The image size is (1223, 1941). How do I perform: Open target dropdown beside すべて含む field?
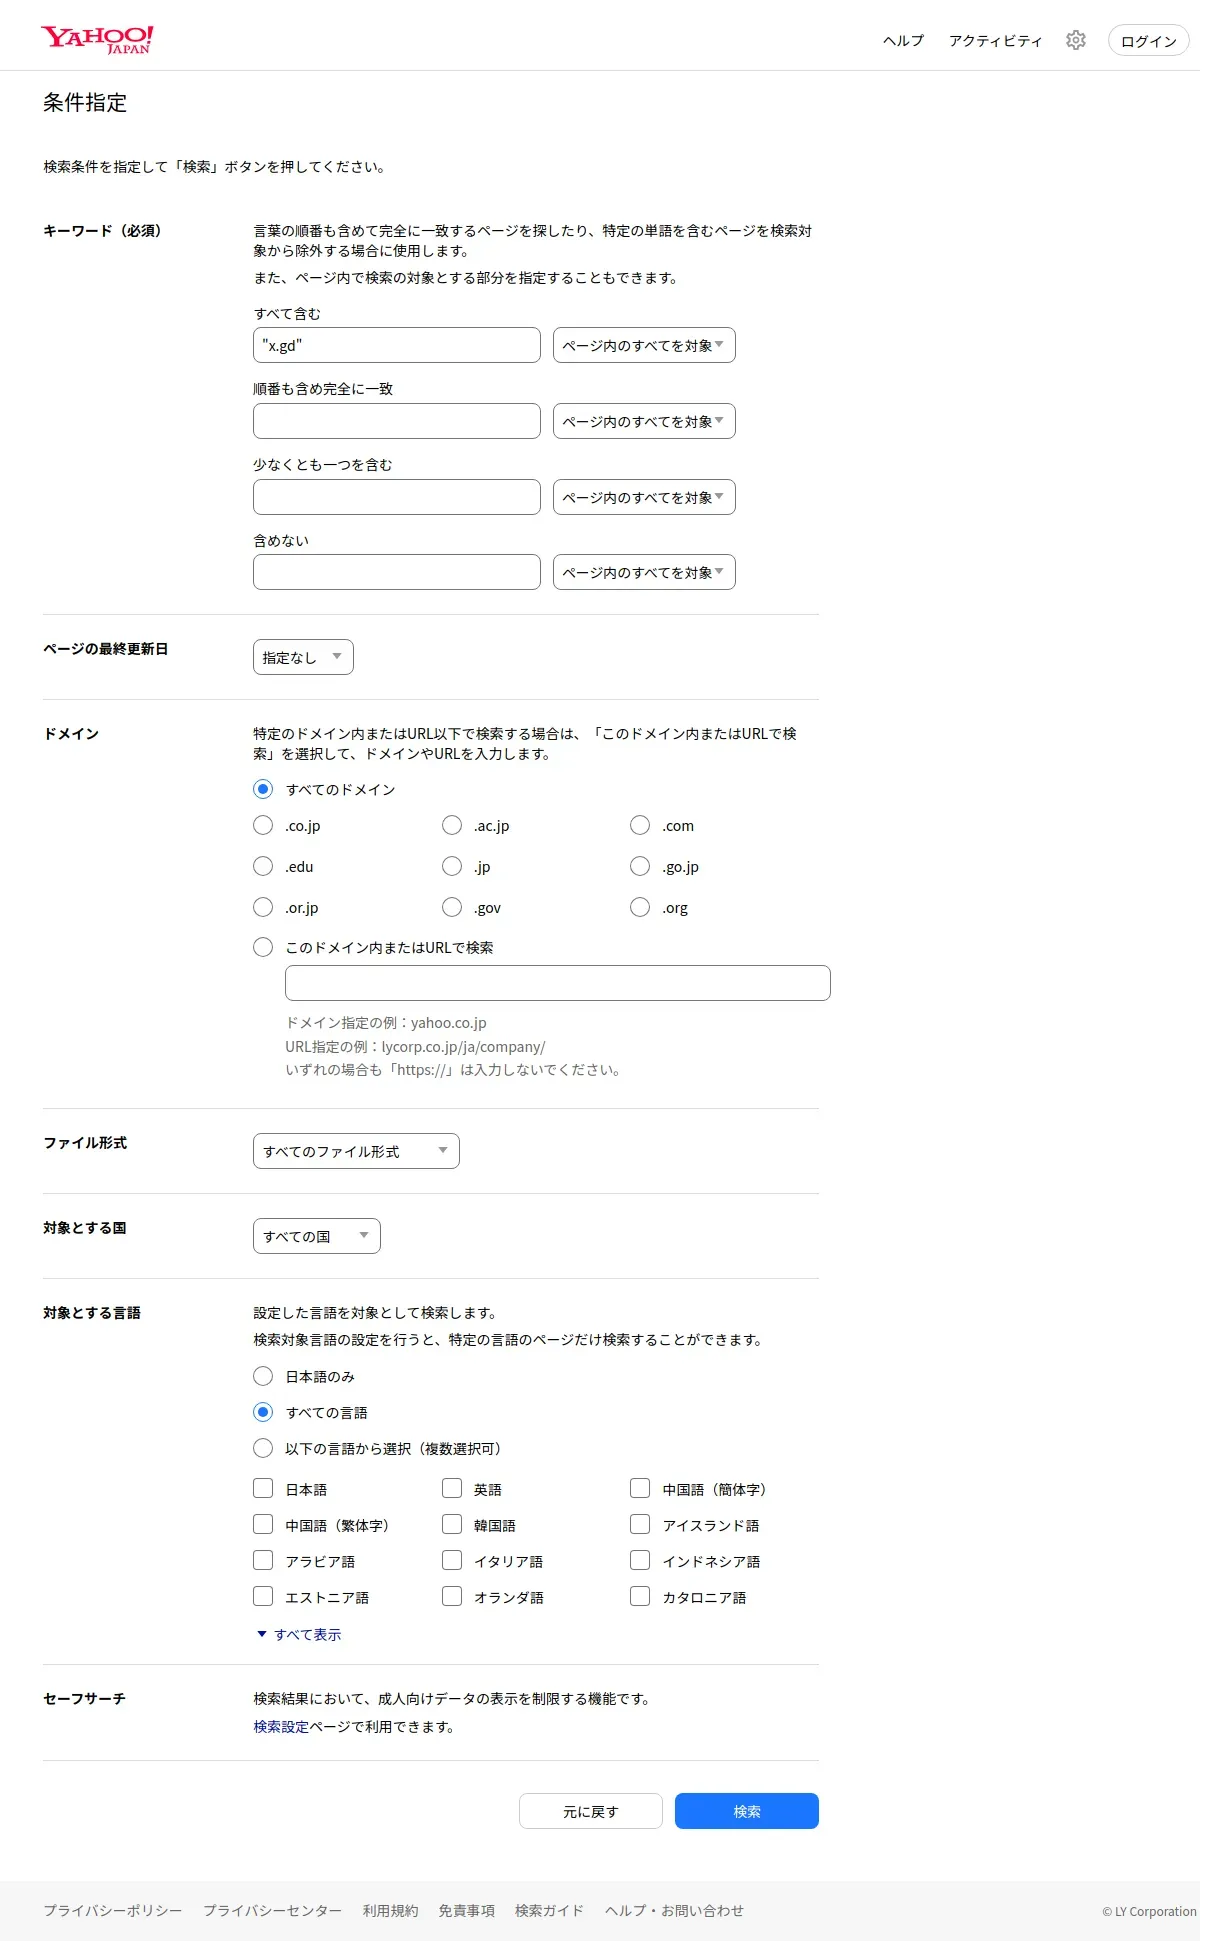pos(644,345)
